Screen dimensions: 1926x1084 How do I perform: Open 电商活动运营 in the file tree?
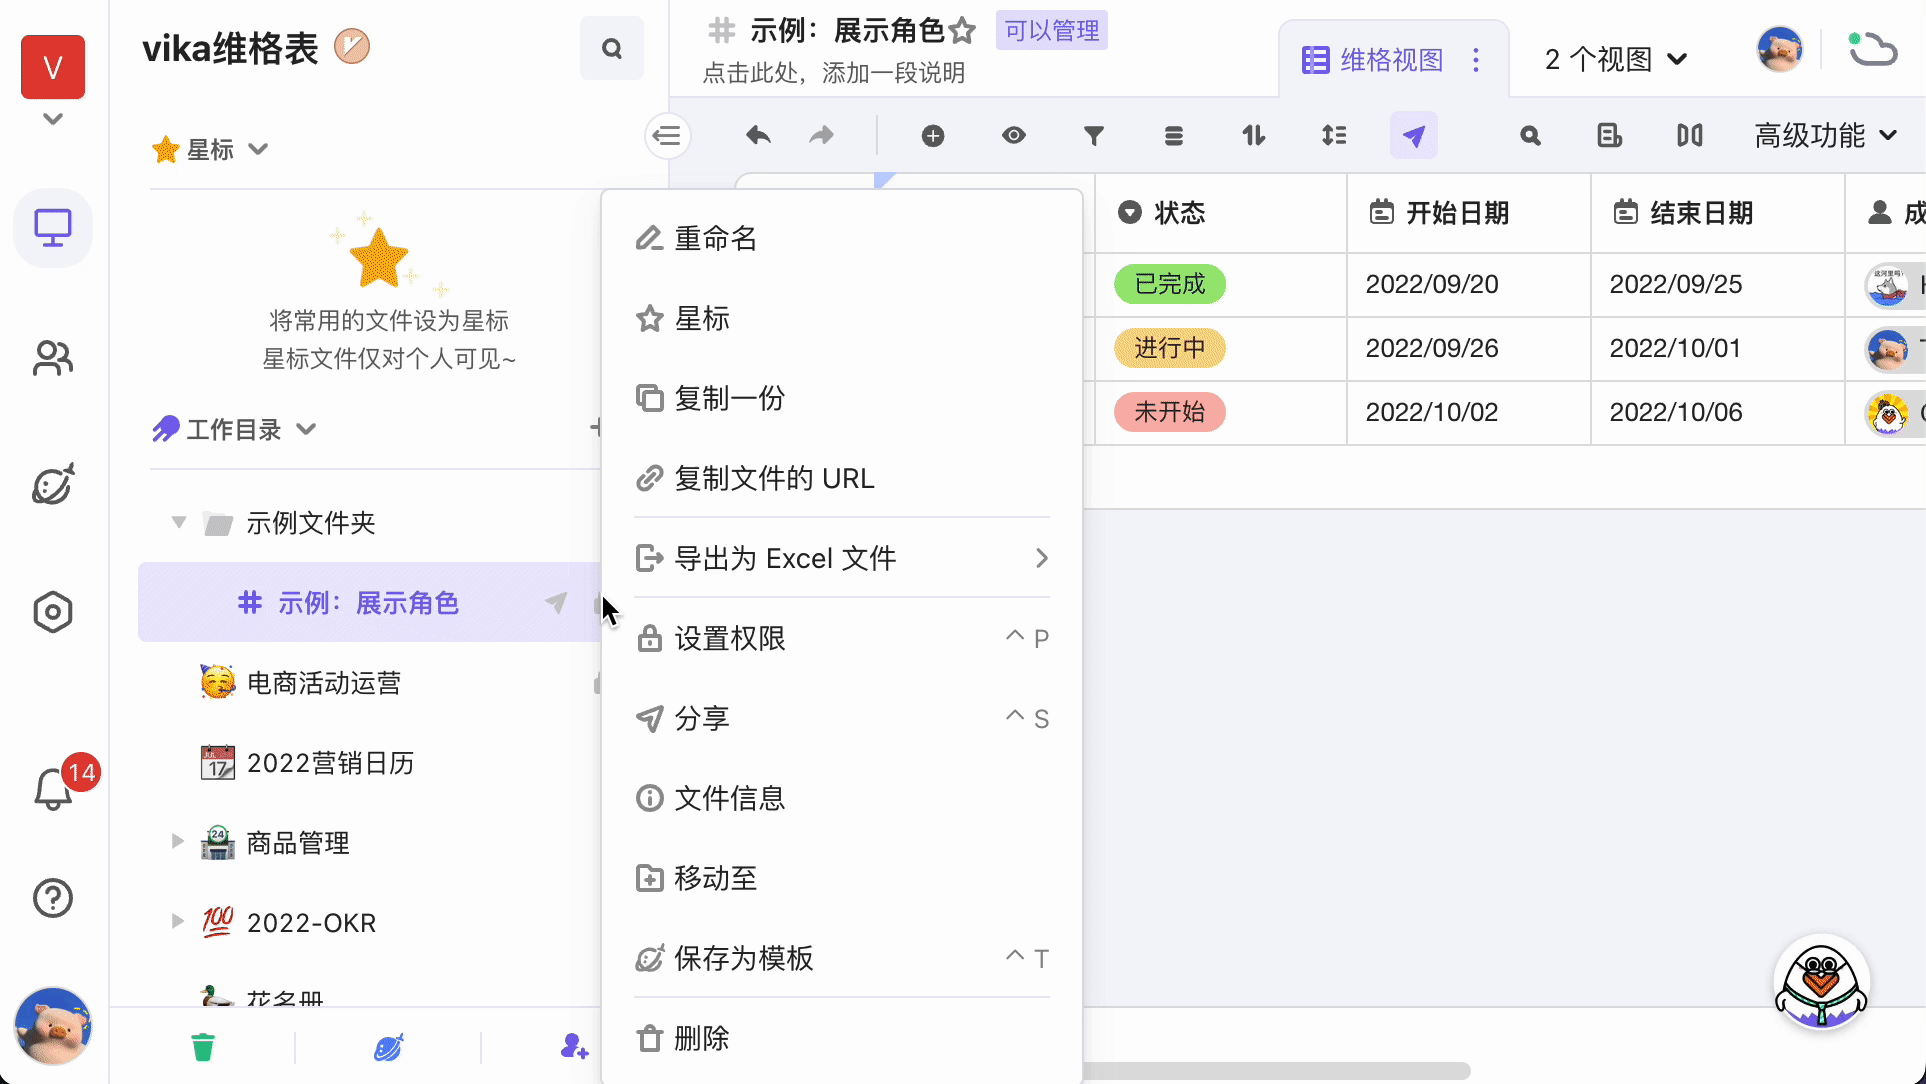coord(324,683)
